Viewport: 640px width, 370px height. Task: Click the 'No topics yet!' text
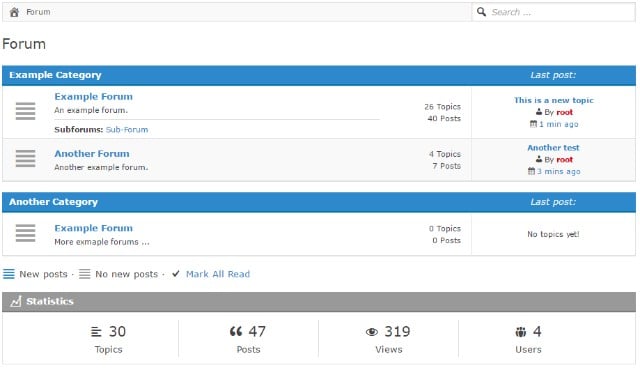553,234
